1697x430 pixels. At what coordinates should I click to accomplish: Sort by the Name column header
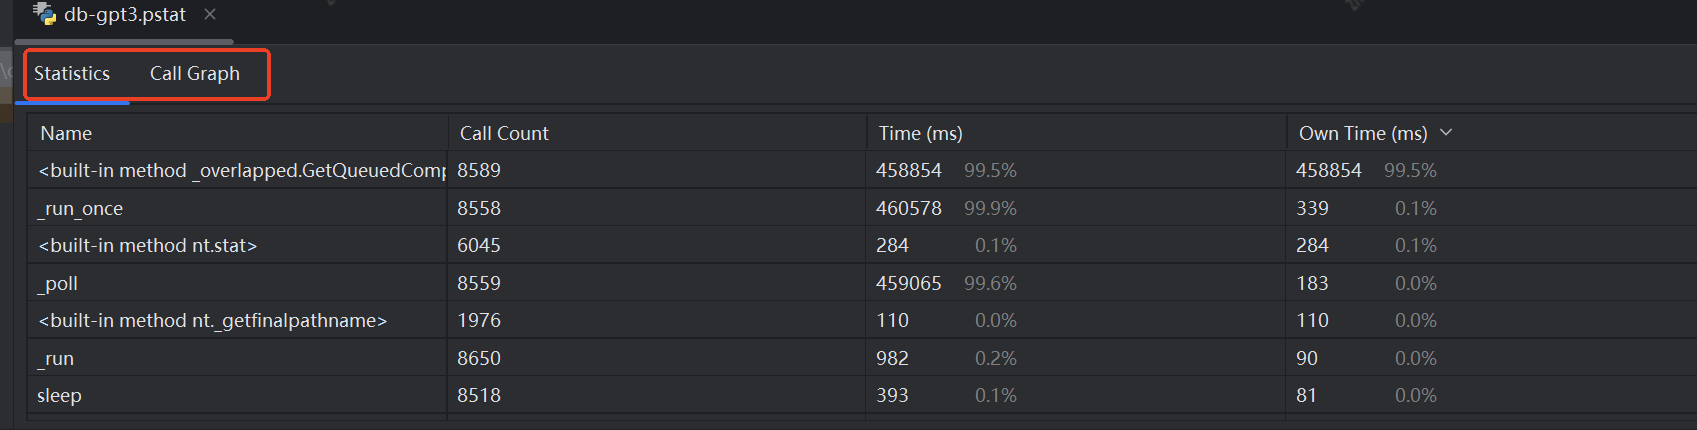[x=66, y=133]
